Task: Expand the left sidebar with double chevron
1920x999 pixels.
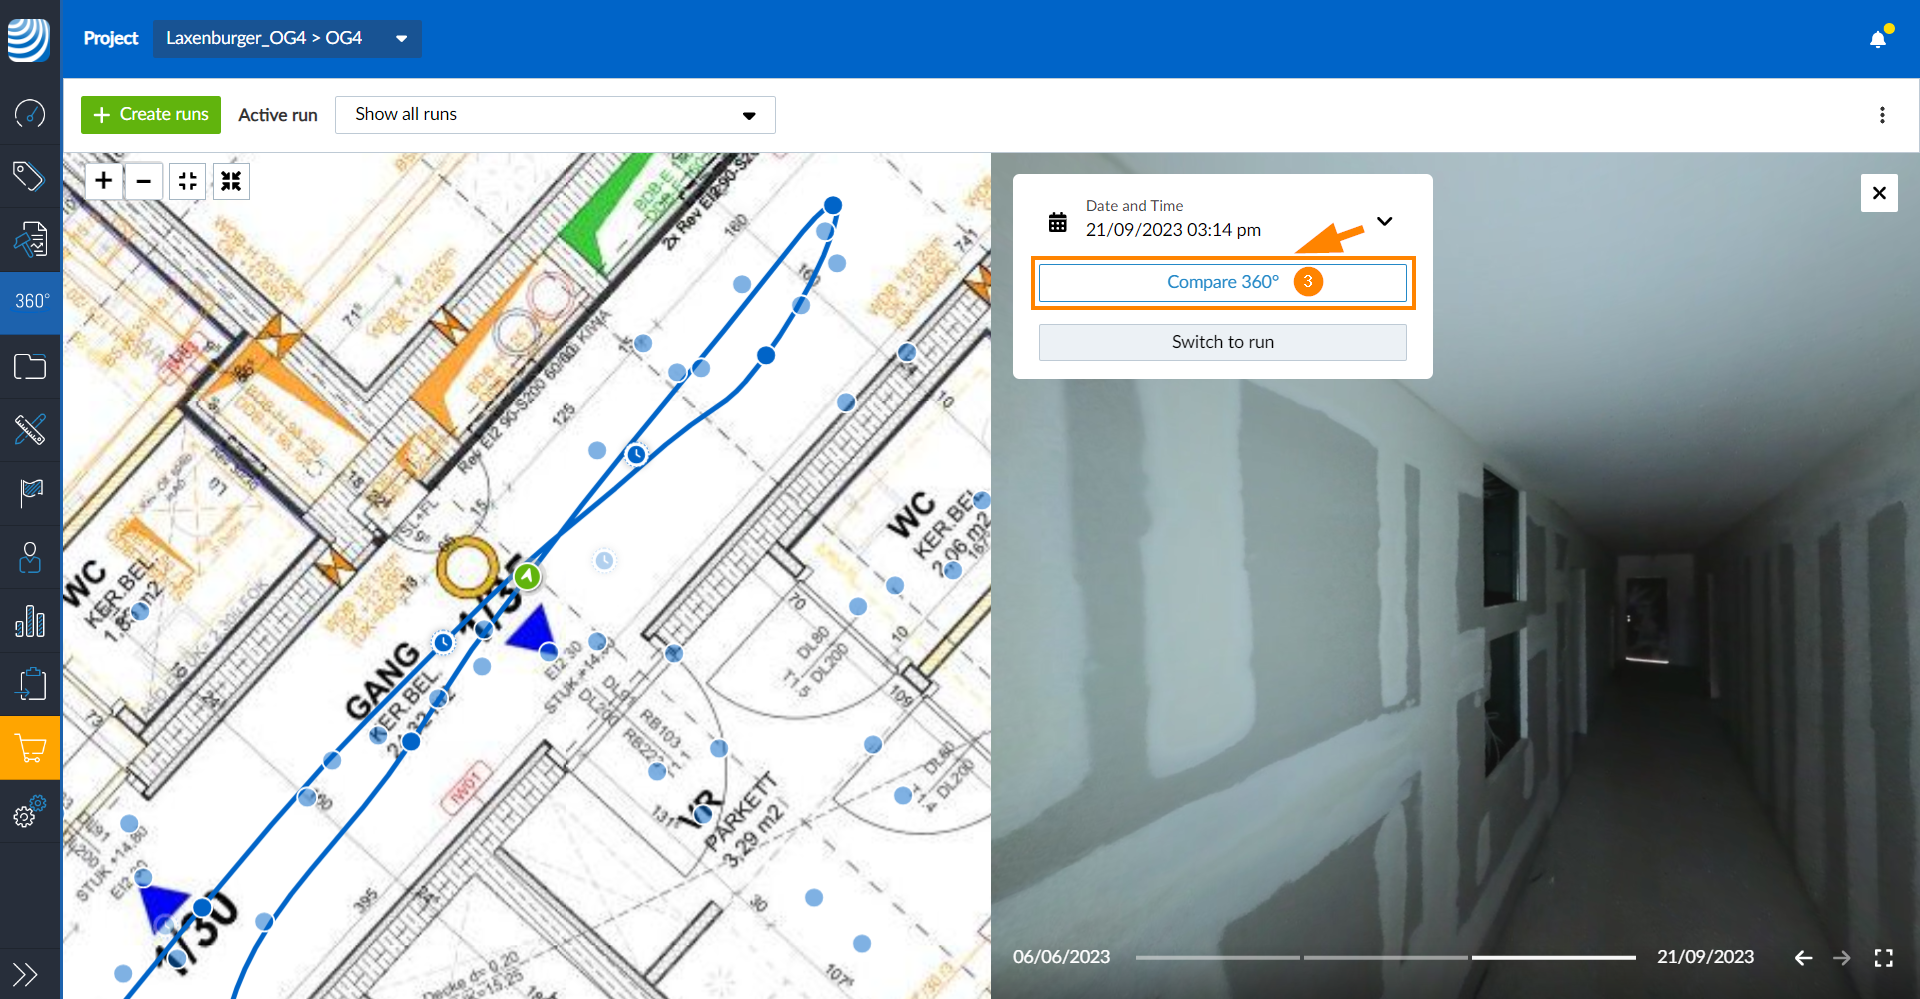Action: (25, 973)
